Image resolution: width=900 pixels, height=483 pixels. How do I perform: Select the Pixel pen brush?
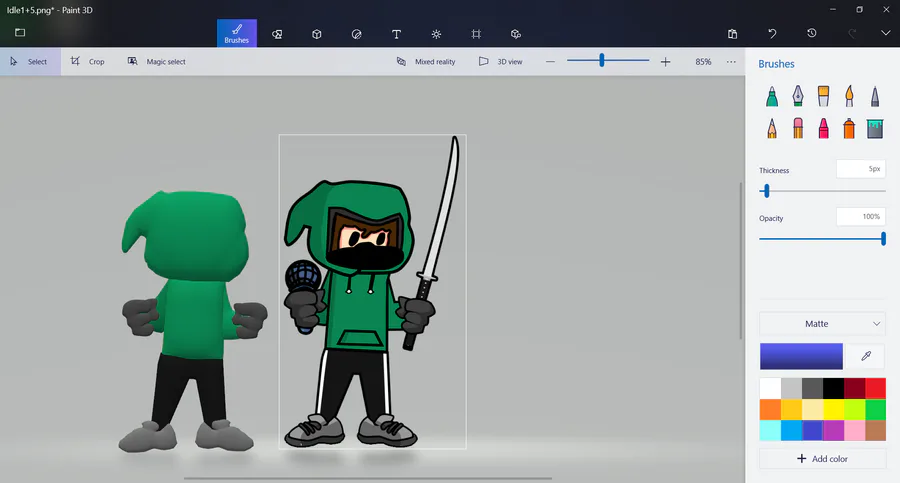875,96
